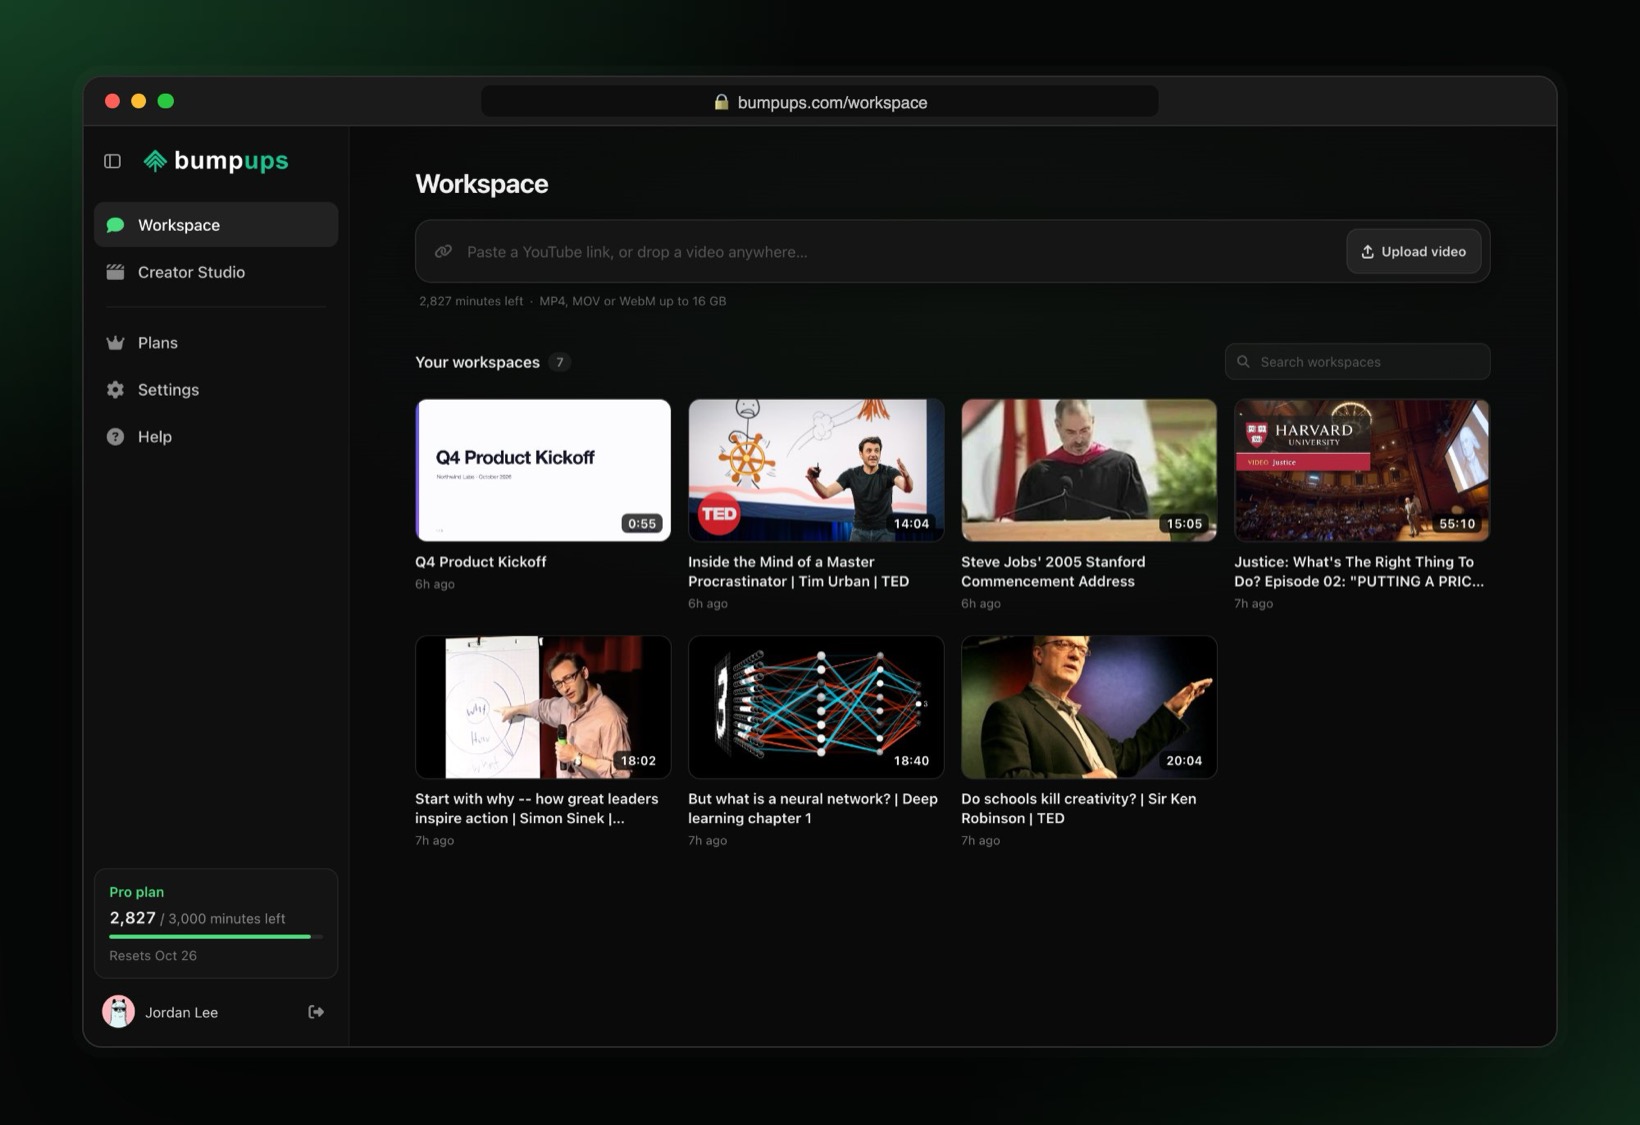Open Creator Studio from the sidebar
The height and width of the screenshot is (1125, 1640).
(x=216, y=272)
